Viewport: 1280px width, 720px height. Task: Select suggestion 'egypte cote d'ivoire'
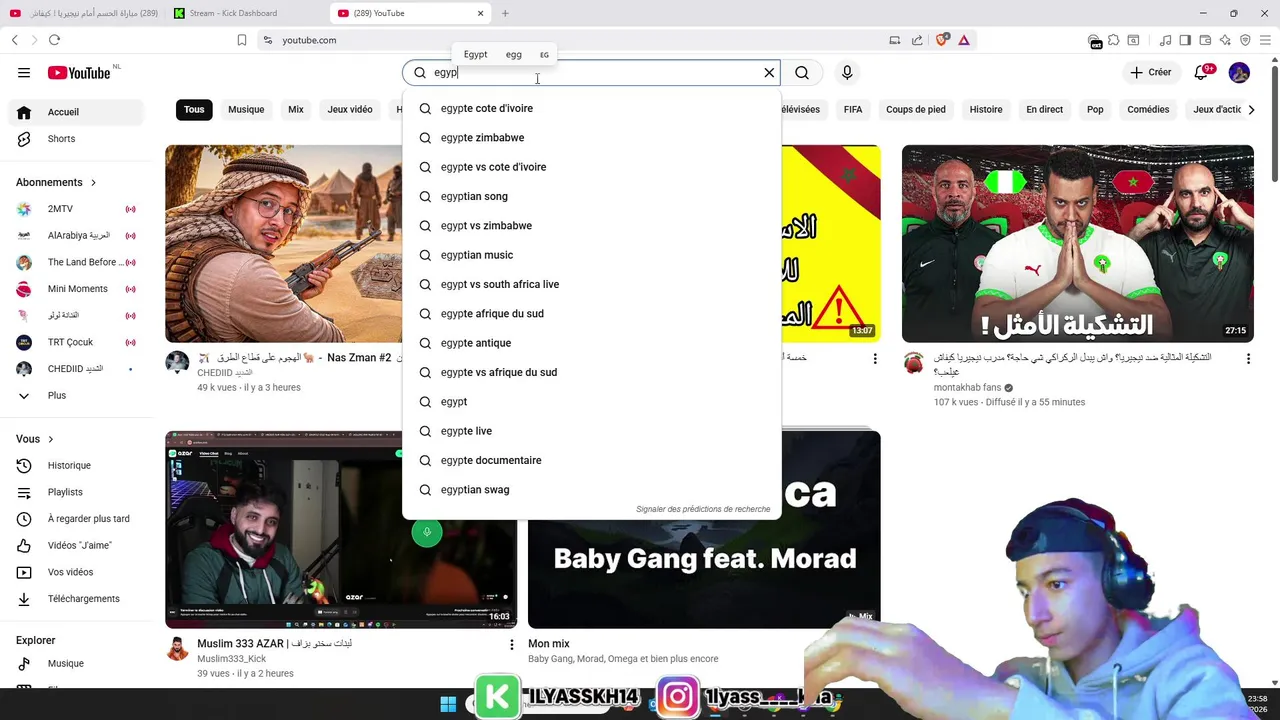(591, 108)
